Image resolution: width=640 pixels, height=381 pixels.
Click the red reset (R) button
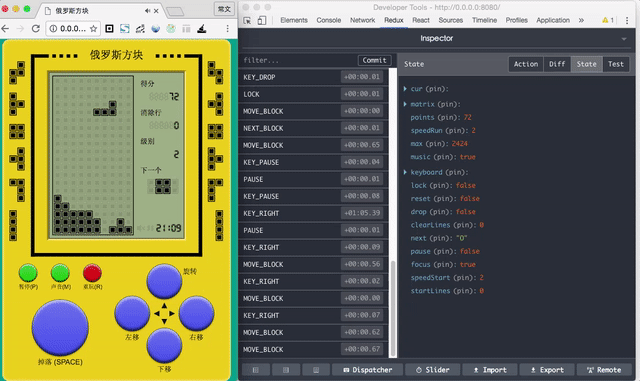(92, 273)
